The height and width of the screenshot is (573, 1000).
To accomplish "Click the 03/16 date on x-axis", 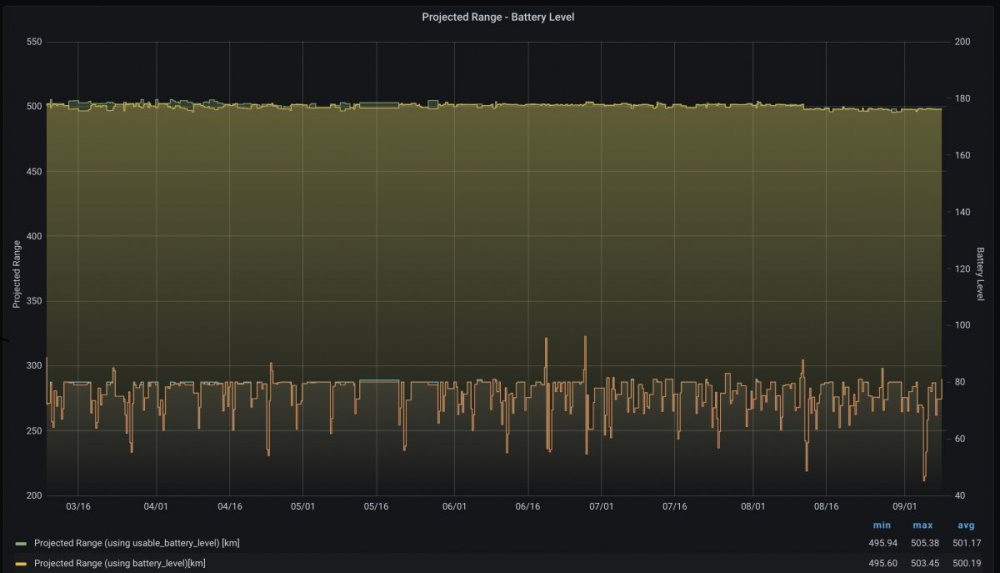I will pyautogui.click(x=80, y=506).
